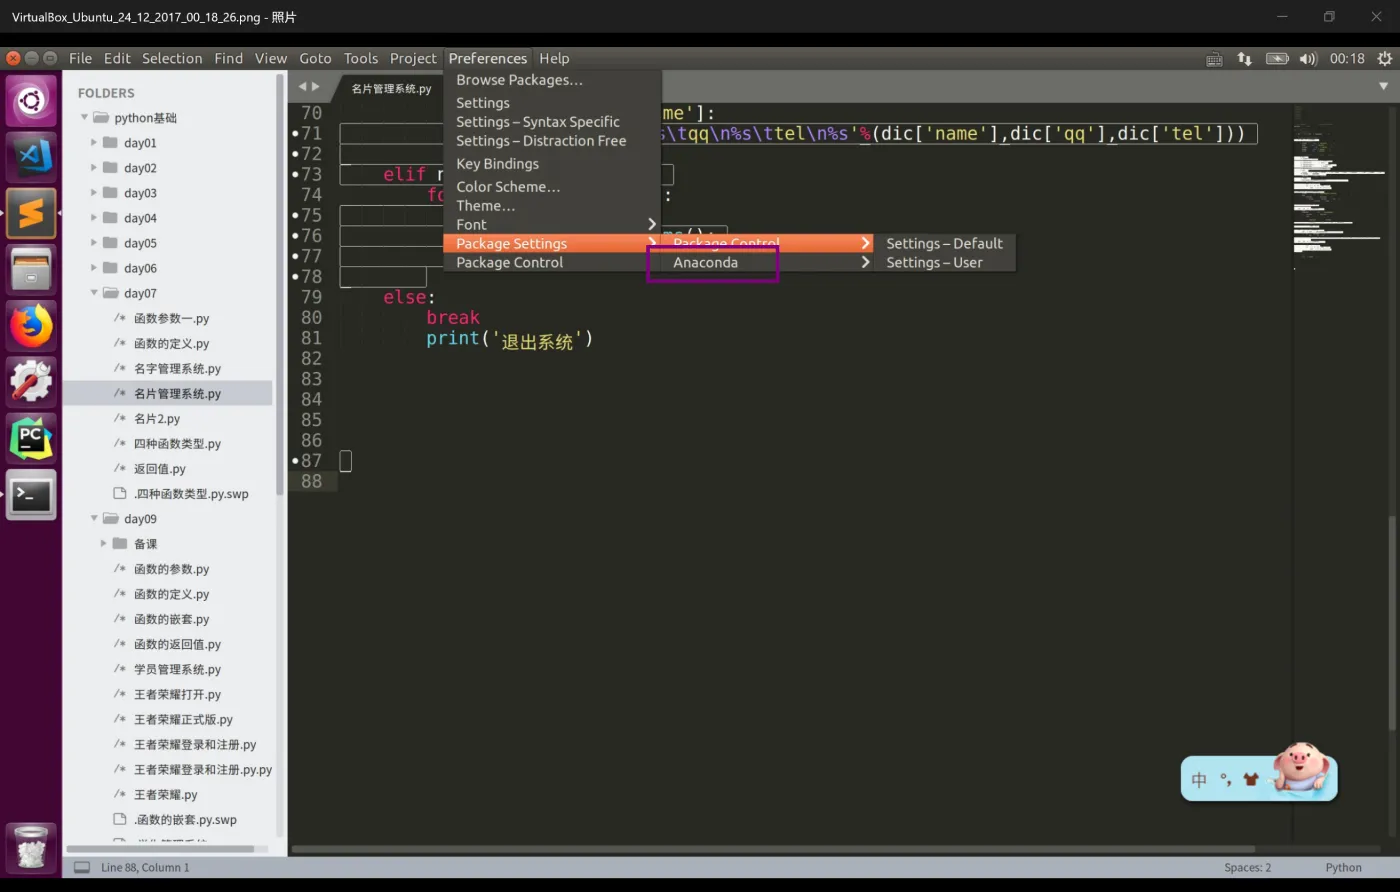Switch to the 名片管理系统.py tab
This screenshot has height=892, width=1400.
coord(391,88)
